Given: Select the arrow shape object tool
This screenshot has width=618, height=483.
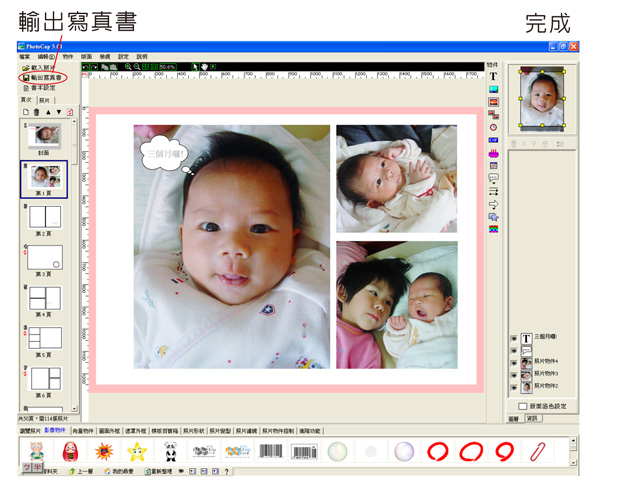Looking at the screenshot, I should 493,204.
